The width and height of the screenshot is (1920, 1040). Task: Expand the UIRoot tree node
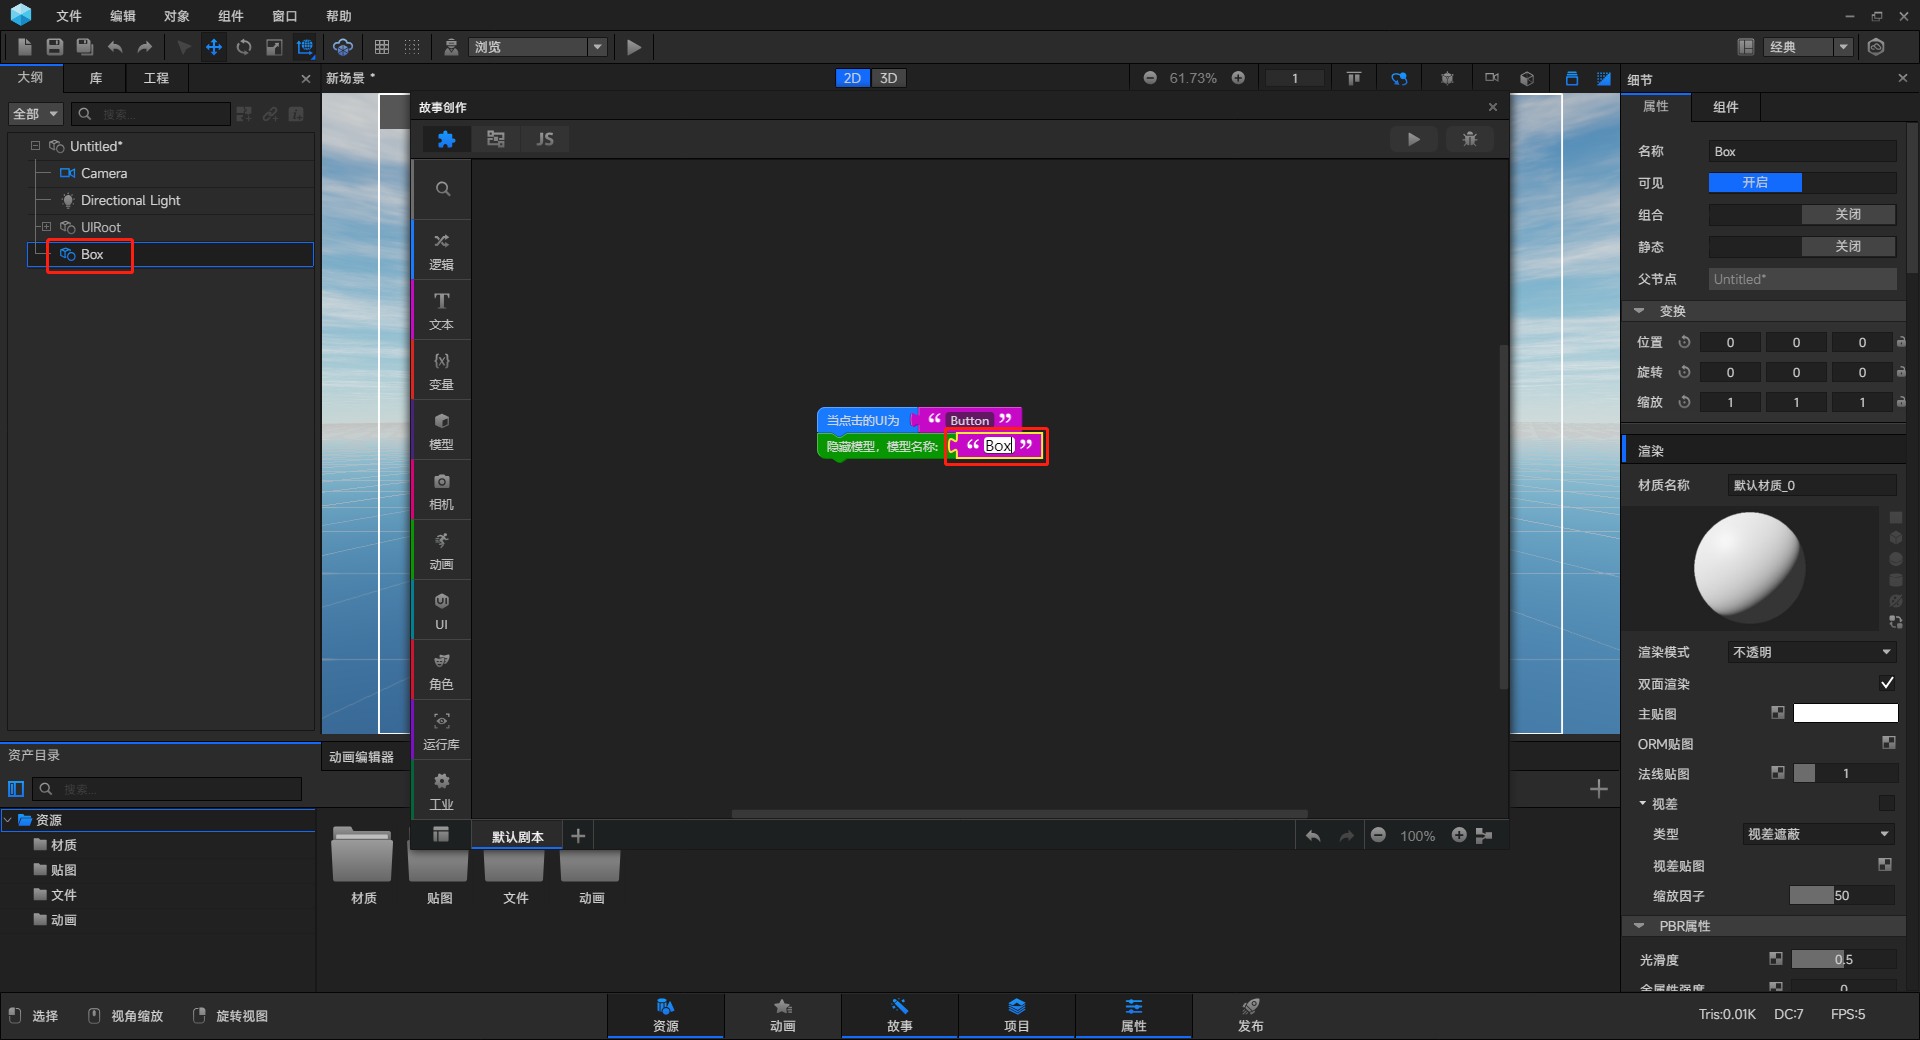pyautogui.click(x=46, y=227)
